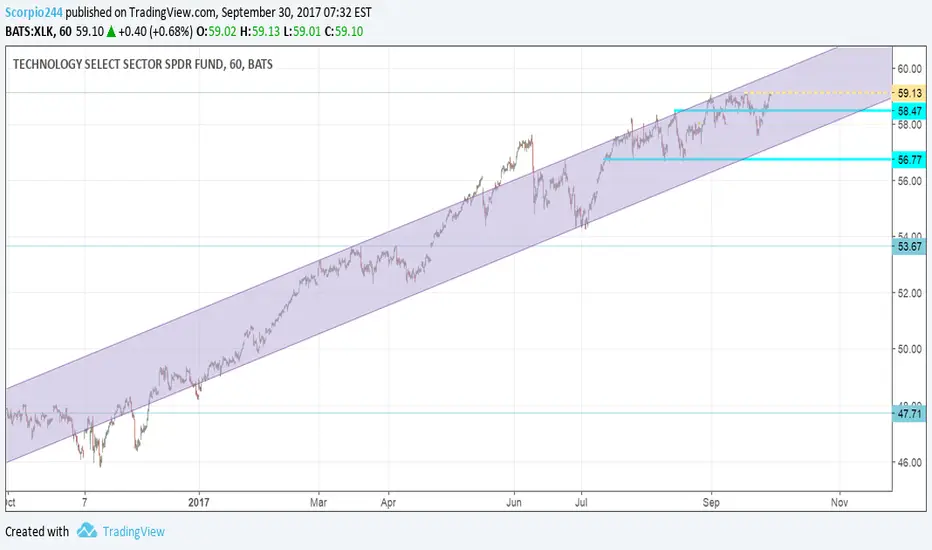Click the 56.00 price axis tick
The image size is (932, 550).
[x=909, y=181]
